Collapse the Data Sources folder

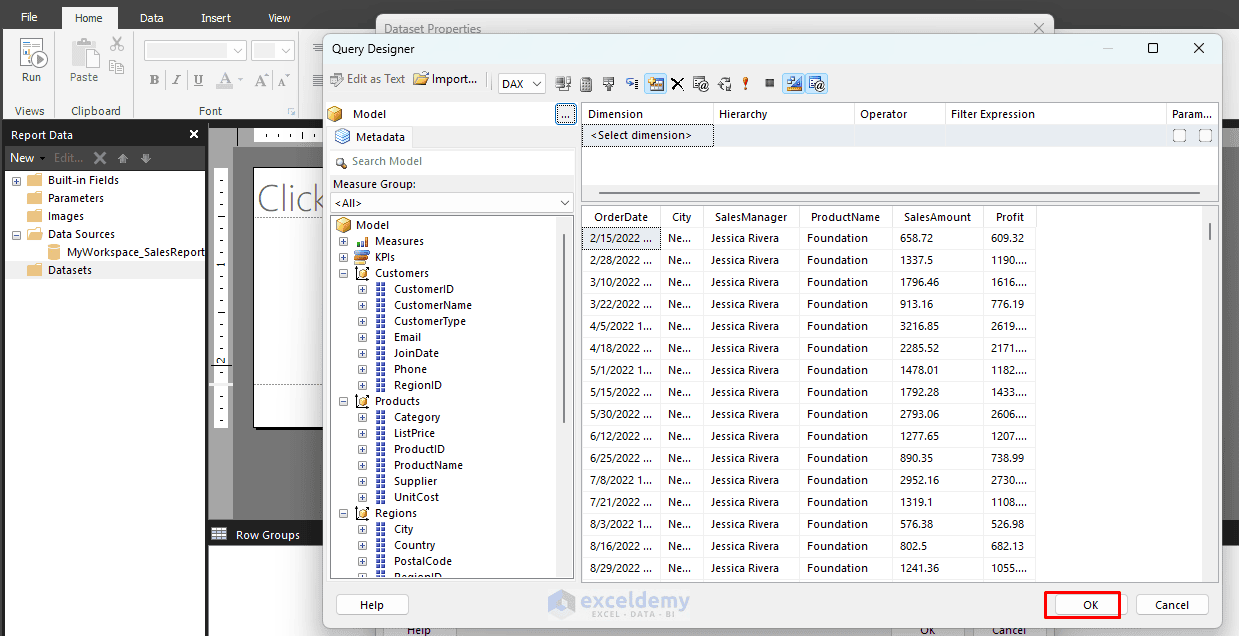pyautogui.click(x=16, y=234)
